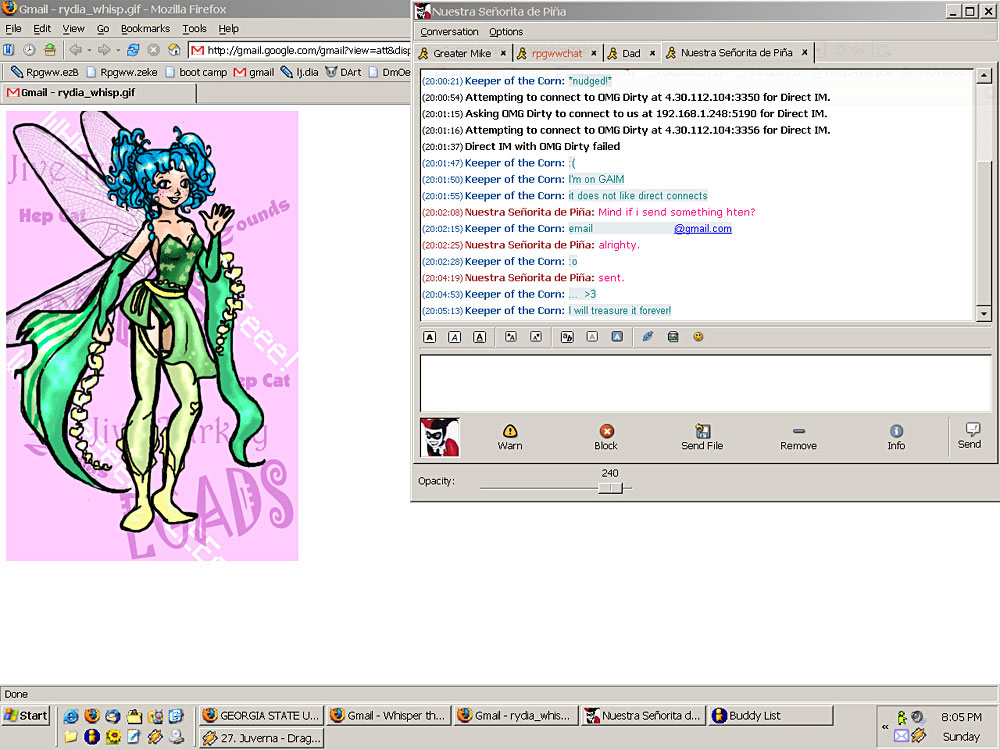Screen dimensions: 1000x750
Task: Close the Dad chat tab
Action: pyautogui.click(x=652, y=54)
